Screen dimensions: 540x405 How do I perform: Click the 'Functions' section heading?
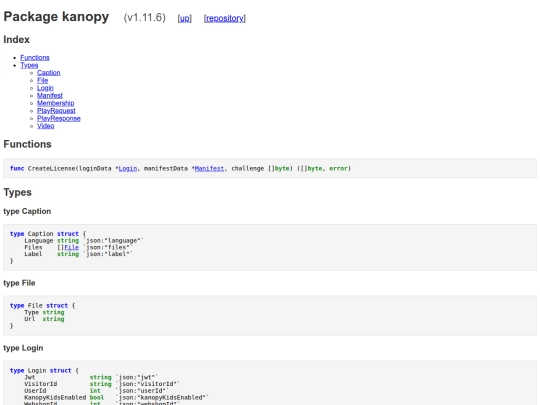point(27,144)
